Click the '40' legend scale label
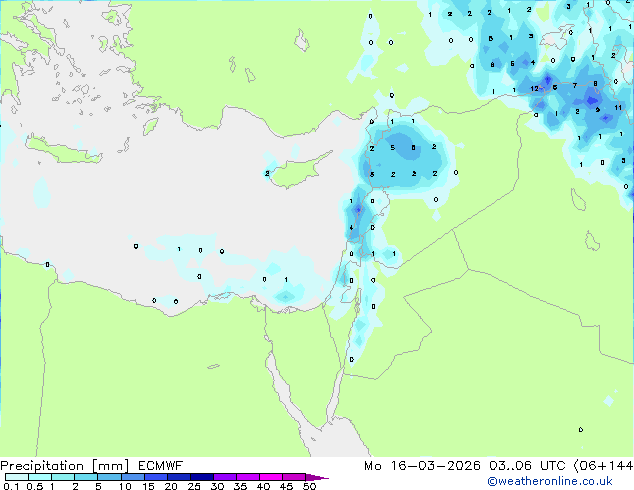The height and width of the screenshot is (490, 634). (264, 486)
